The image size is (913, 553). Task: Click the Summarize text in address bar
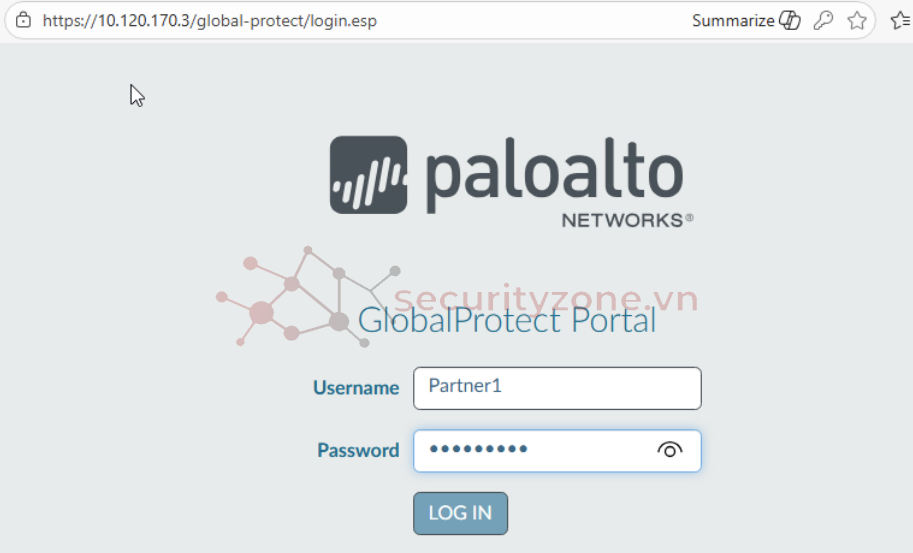(x=732, y=20)
